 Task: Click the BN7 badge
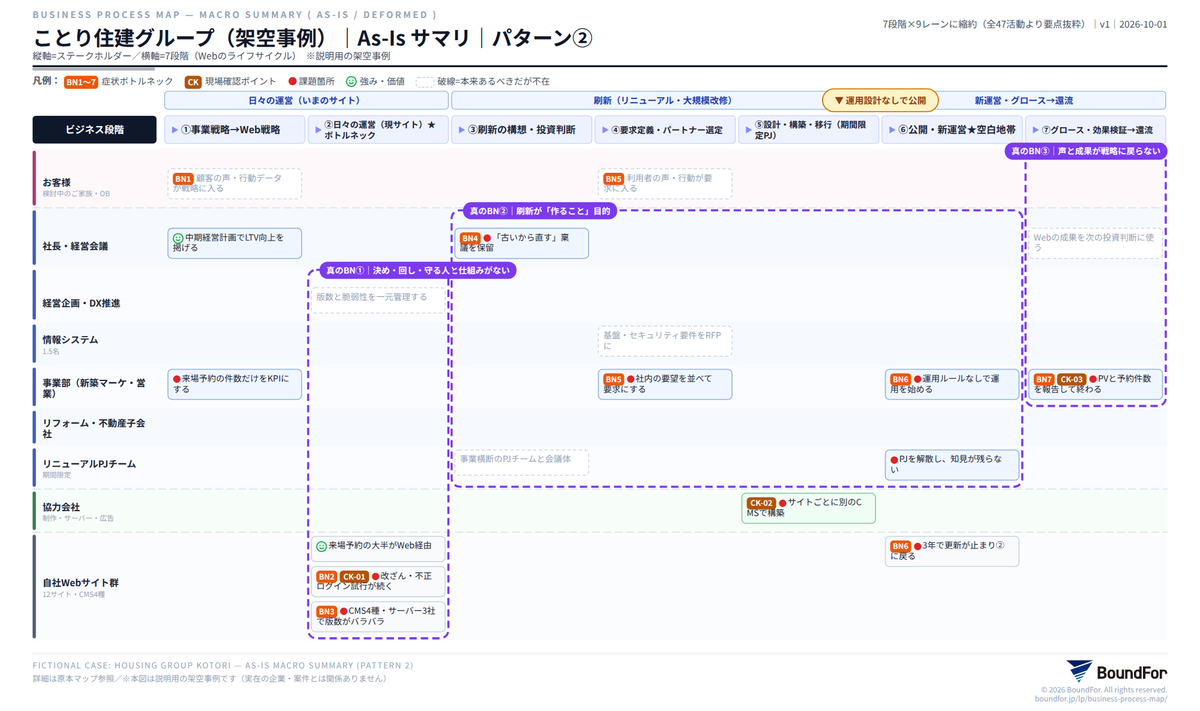1044,379
